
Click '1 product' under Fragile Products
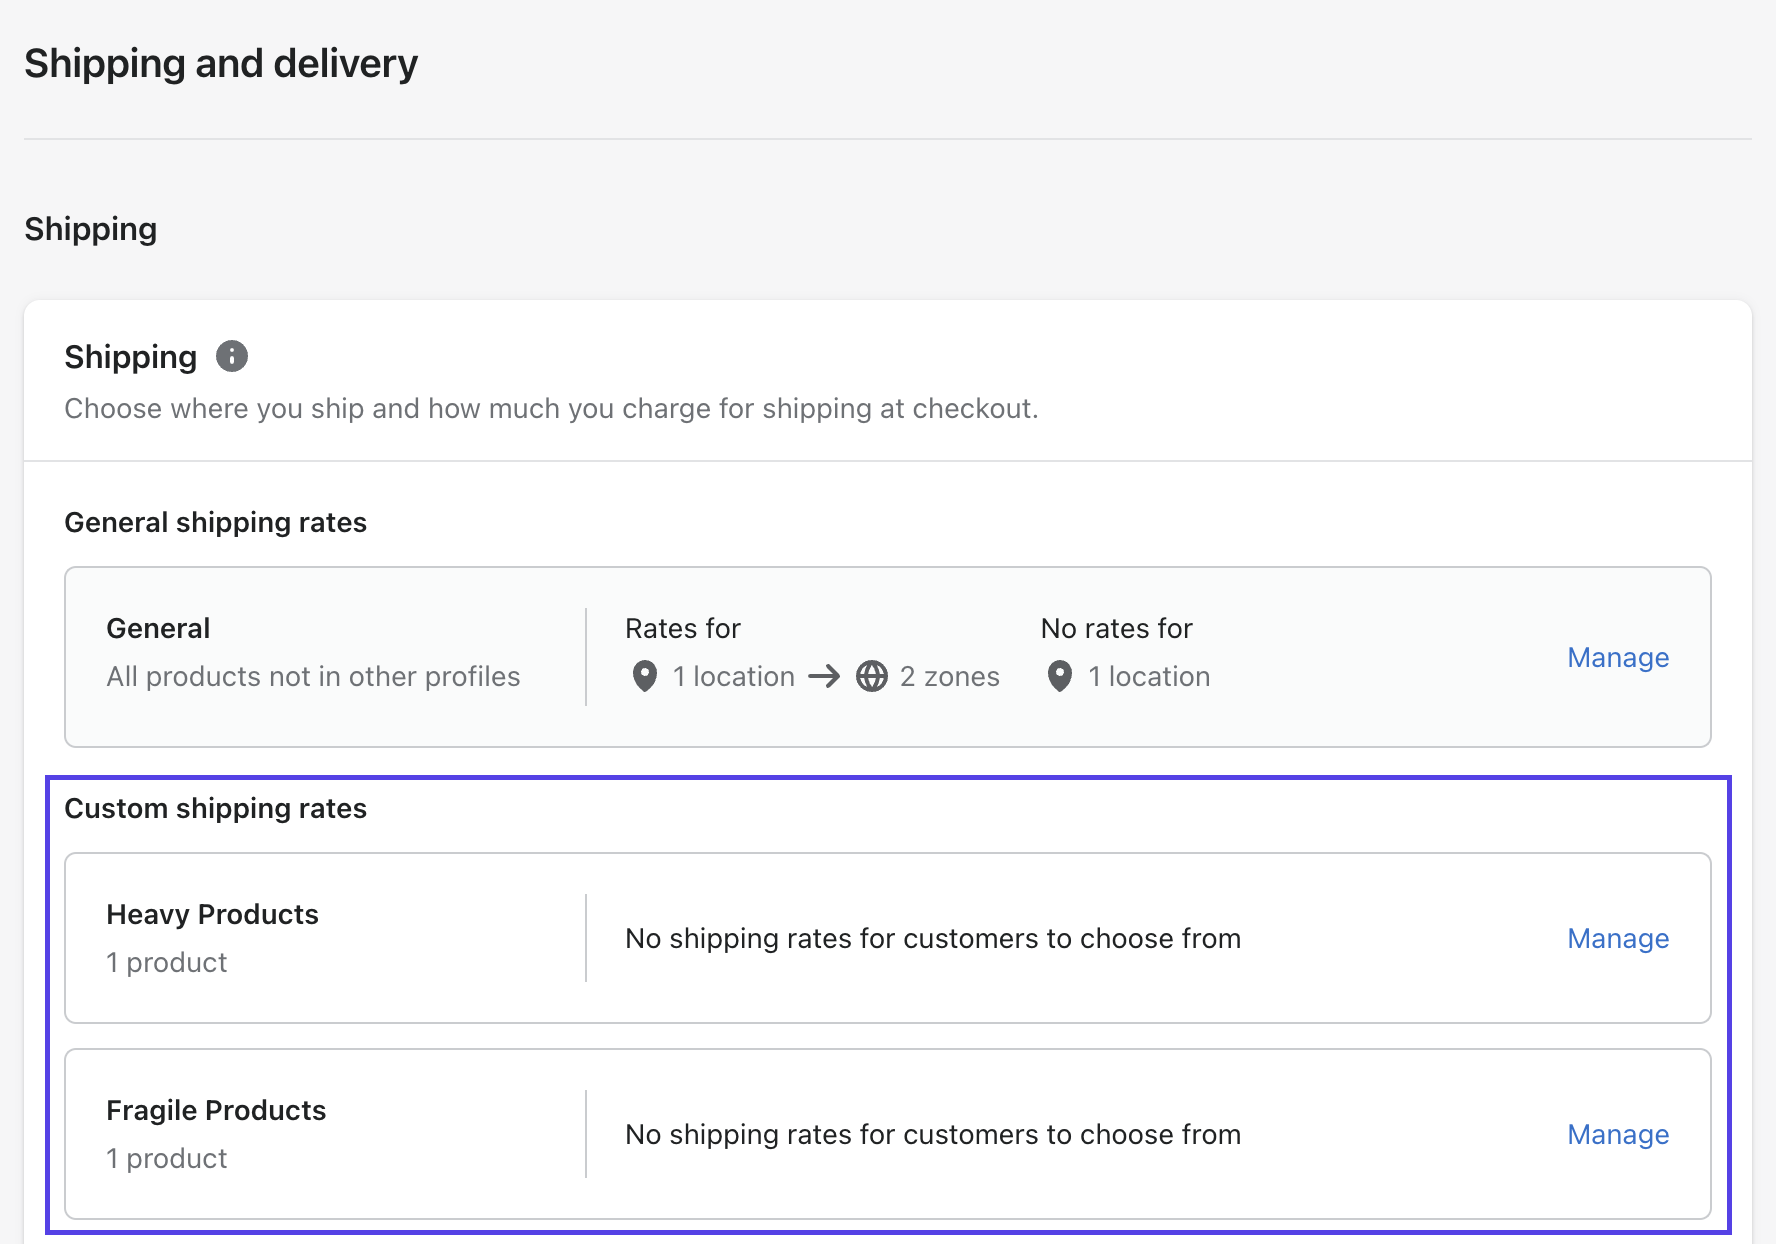[x=167, y=1158]
